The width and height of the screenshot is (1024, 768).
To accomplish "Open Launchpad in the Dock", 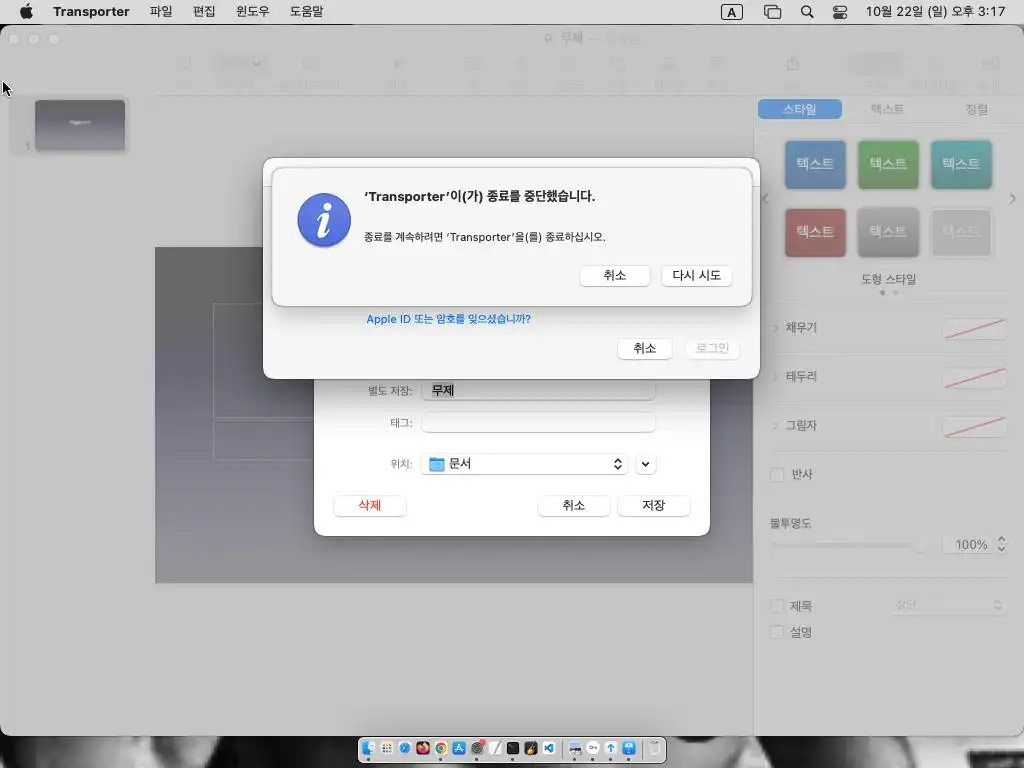I will point(387,748).
